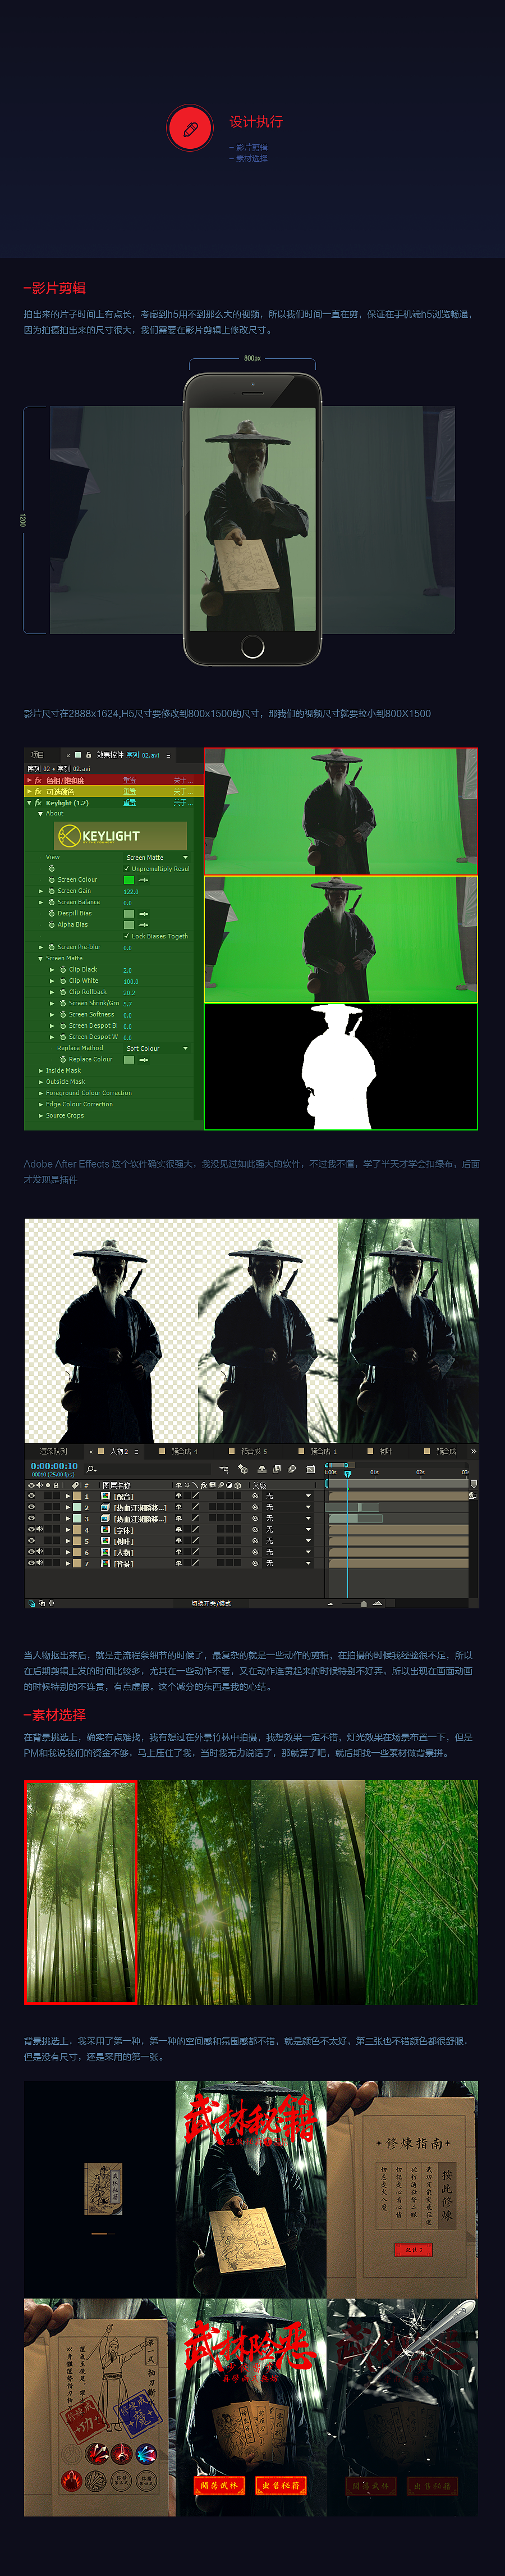Viewport: 505px width, 2576px height.
Task: Hide the 背景 layer with eye toggle
Action: (31, 1562)
